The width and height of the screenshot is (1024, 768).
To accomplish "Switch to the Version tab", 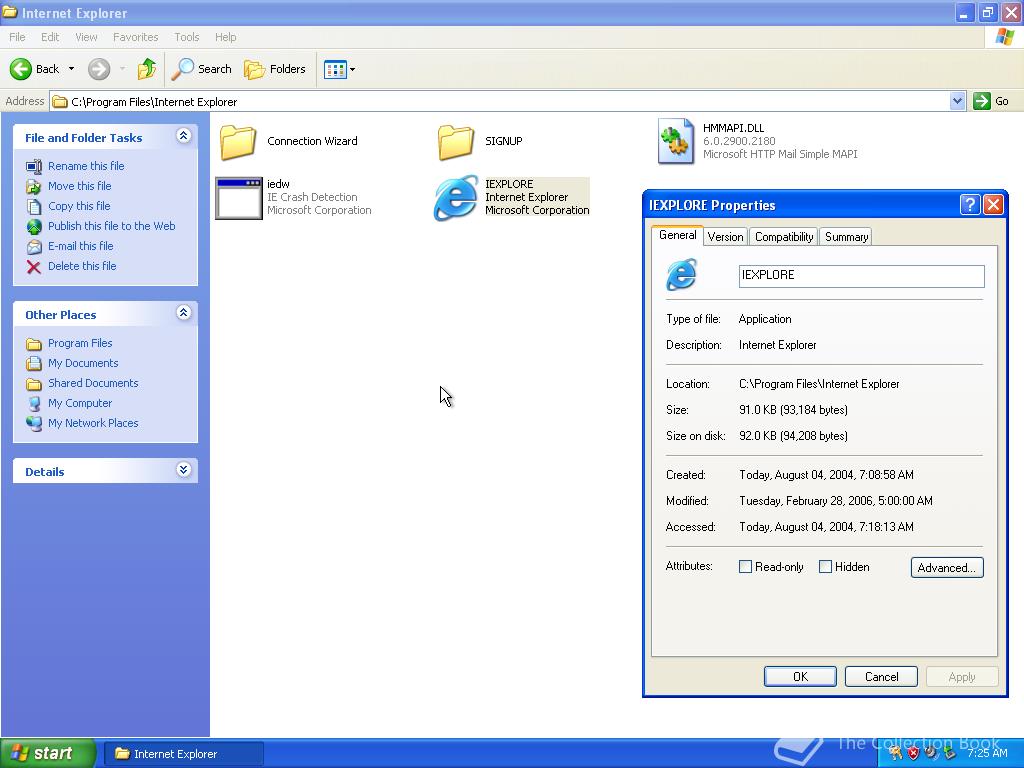I will pos(726,237).
